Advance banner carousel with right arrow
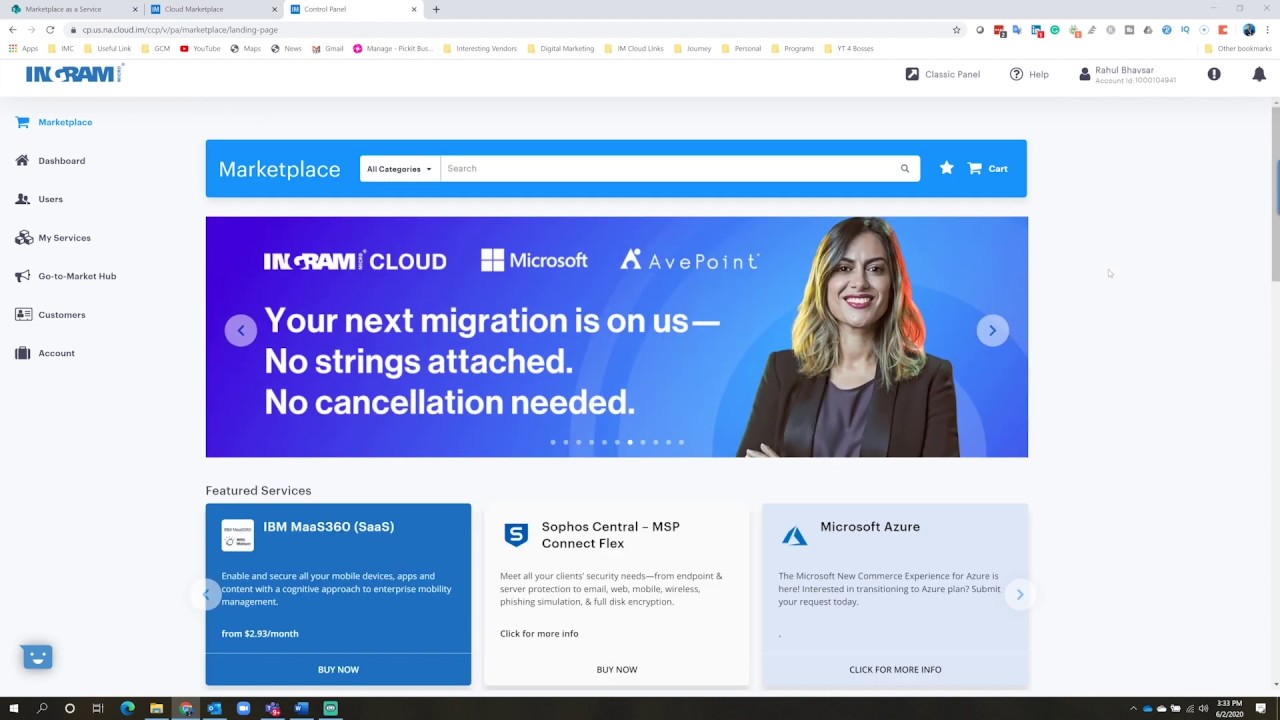The image size is (1280, 720). tap(992, 331)
